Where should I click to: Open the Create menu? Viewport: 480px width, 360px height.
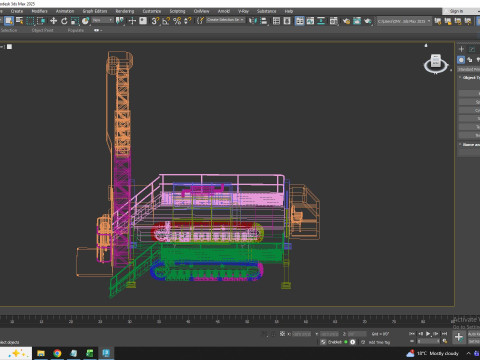(x=17, y=11)
